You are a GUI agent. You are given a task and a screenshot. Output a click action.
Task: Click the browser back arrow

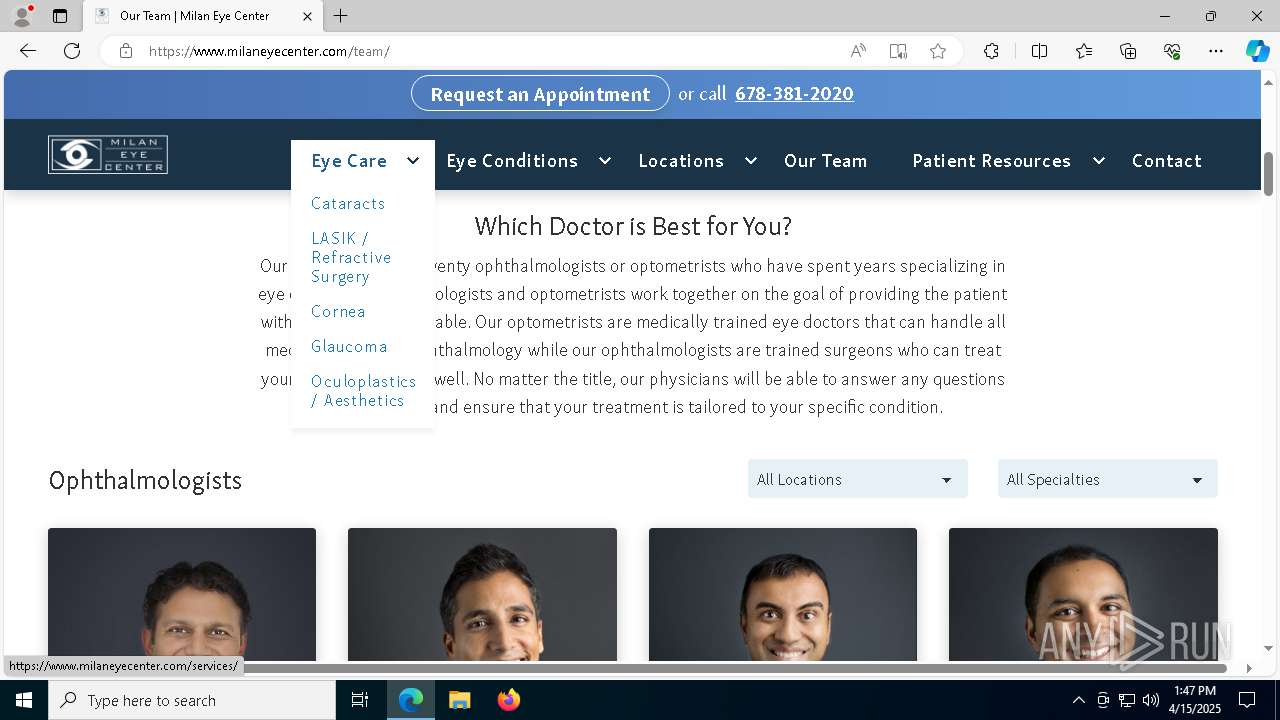[28, 51]
